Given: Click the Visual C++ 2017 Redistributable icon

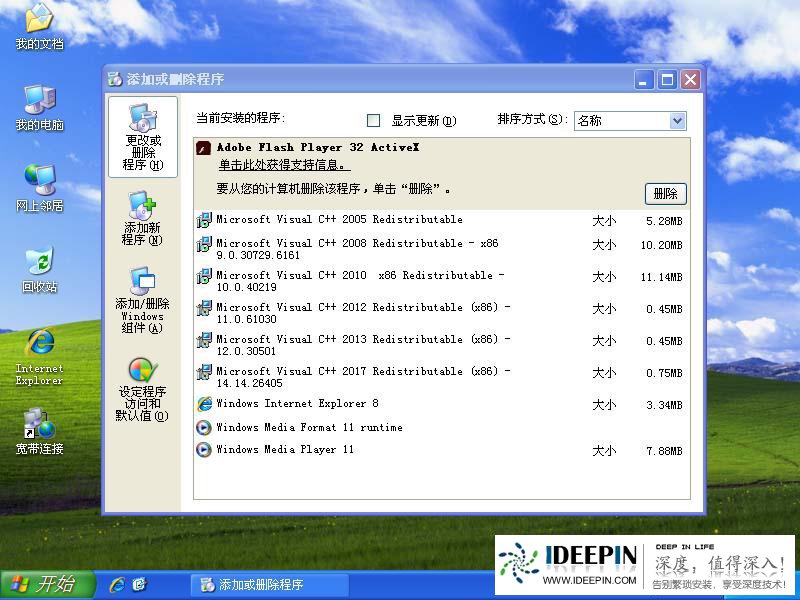Looking at the screenshot, I should pos(204,373).
